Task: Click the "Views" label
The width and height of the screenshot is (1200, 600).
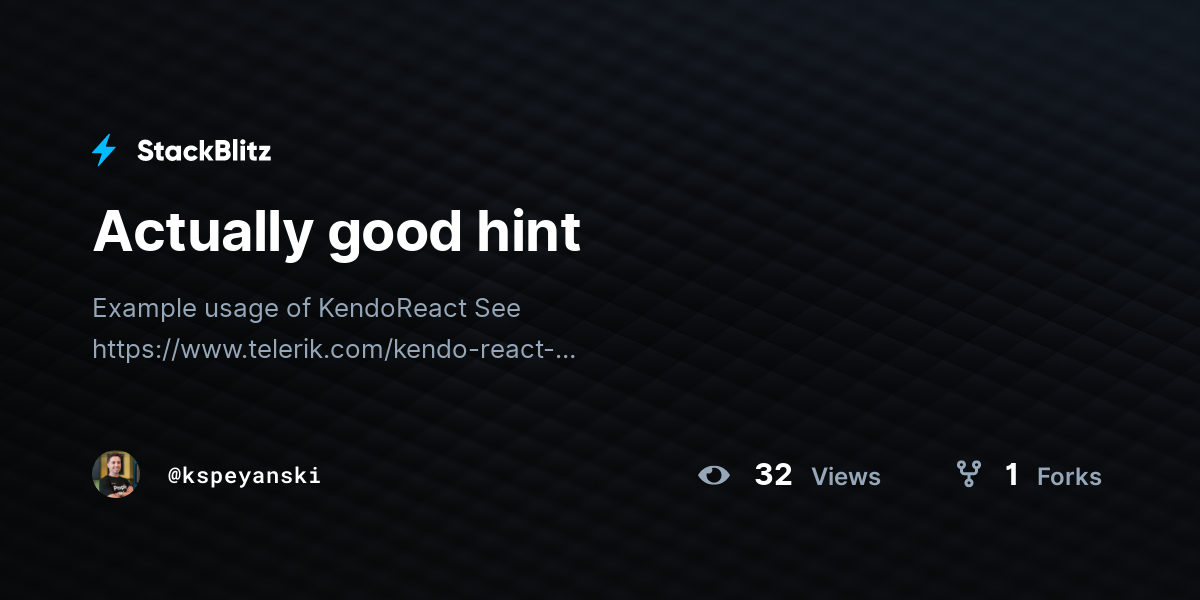Action: (x=846, y=477)
